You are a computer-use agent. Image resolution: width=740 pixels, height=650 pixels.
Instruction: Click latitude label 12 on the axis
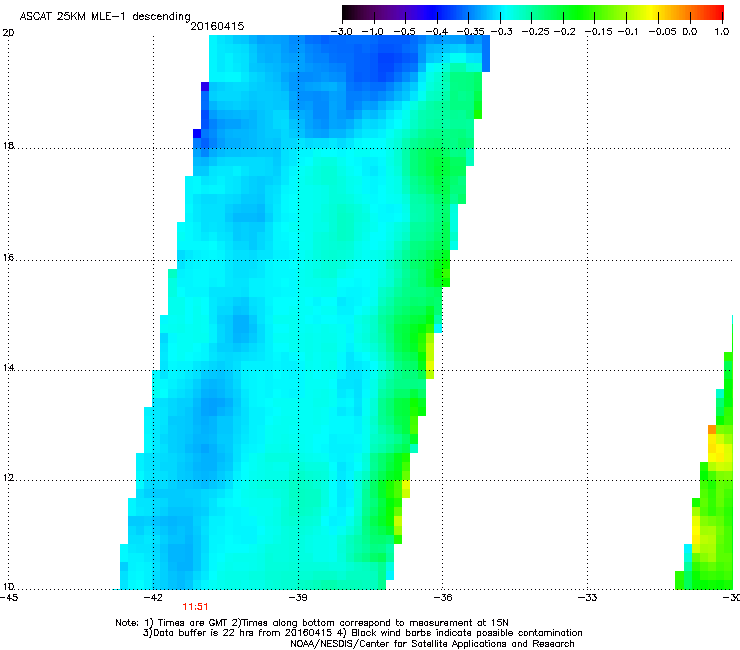(8, 478)
